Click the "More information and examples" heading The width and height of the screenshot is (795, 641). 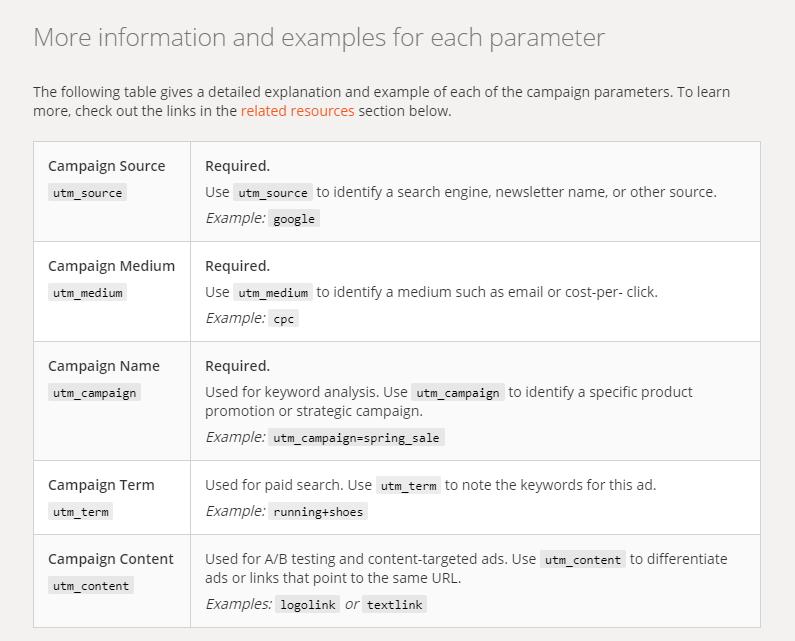[x=318, y=38]
